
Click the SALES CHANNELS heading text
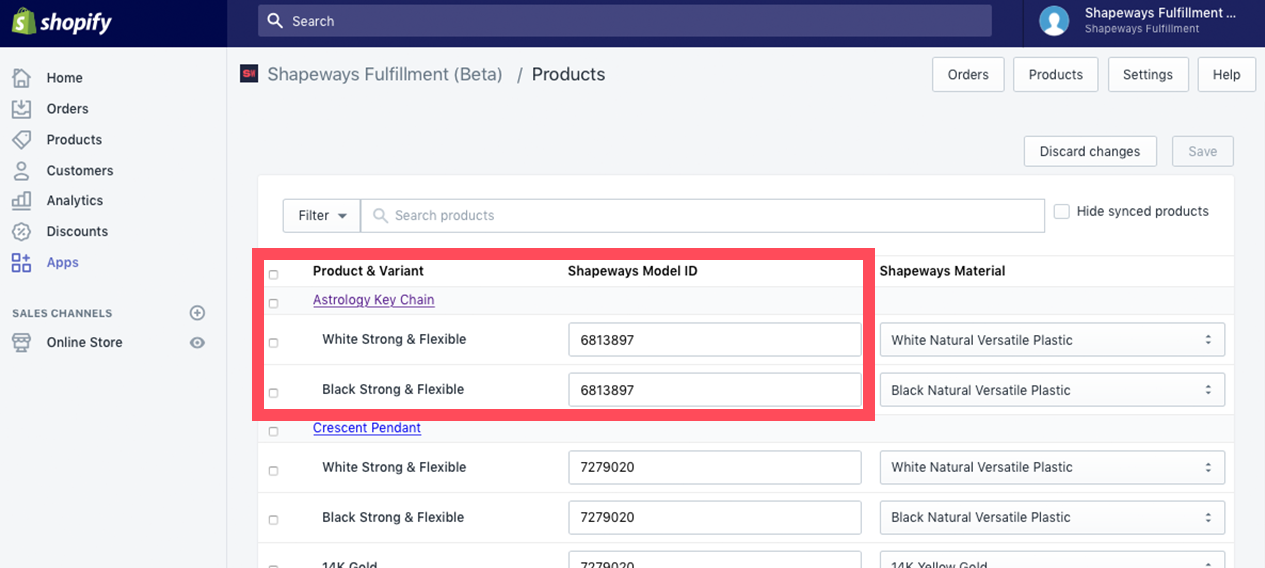(x=62, y=313)
